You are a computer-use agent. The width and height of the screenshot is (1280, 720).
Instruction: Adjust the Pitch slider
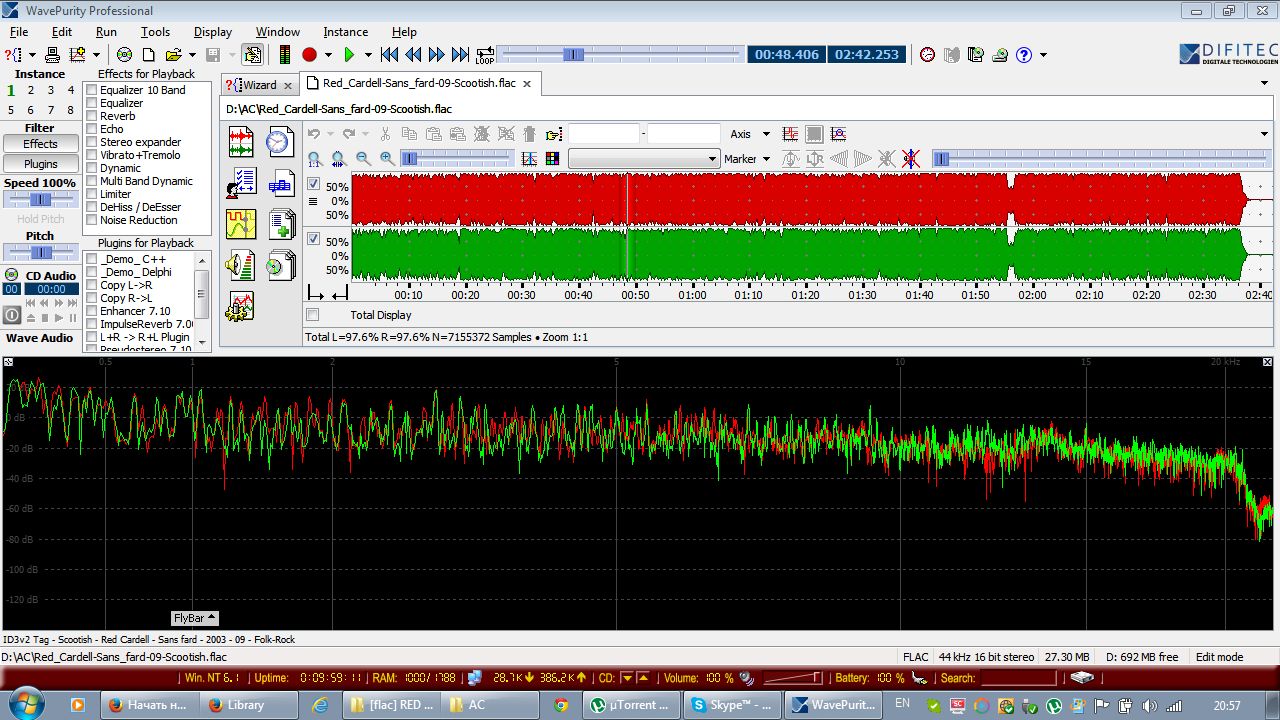(41, 252)
